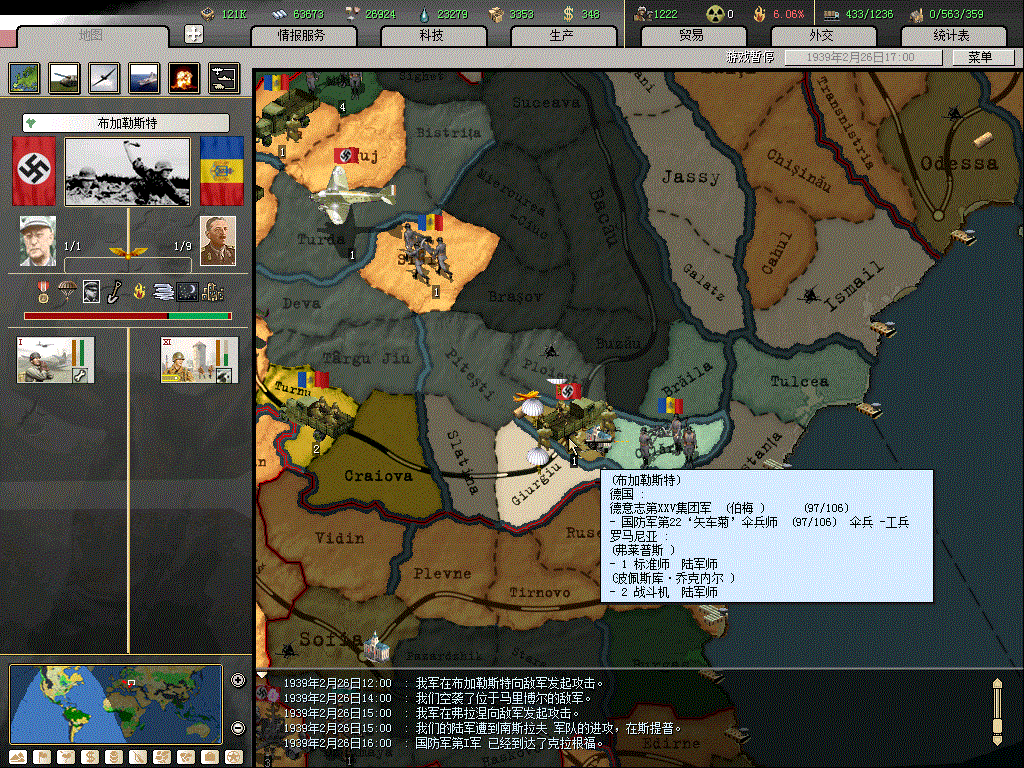Click the medal combat modifier icon
Image resolution: width=1024 pixels, height=768 pixels.
pyautogui.click(x=43, y=292)
